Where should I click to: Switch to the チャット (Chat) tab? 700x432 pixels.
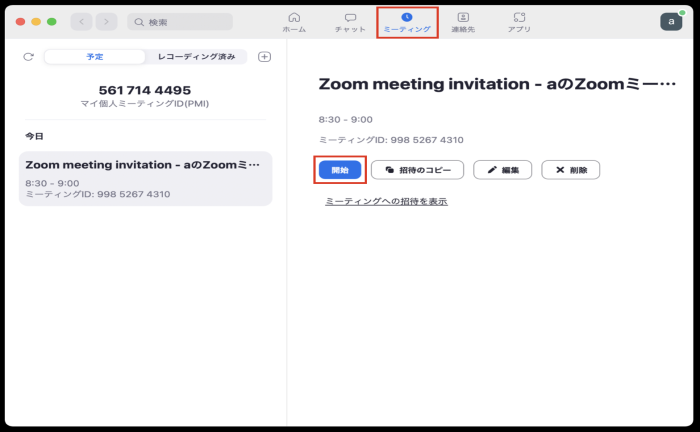click(350, 22)
